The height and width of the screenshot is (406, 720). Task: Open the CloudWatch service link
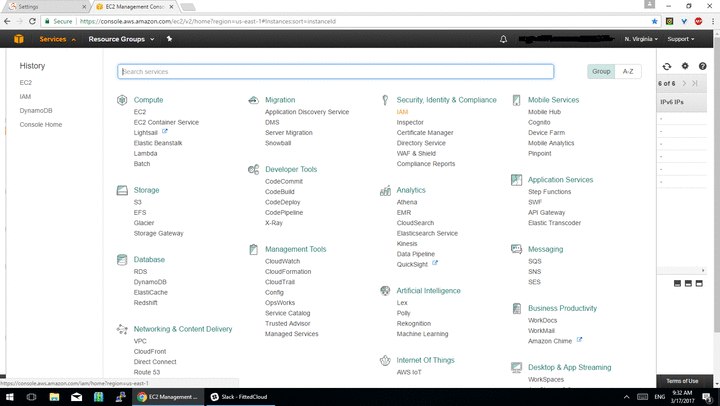pos(282,261)
